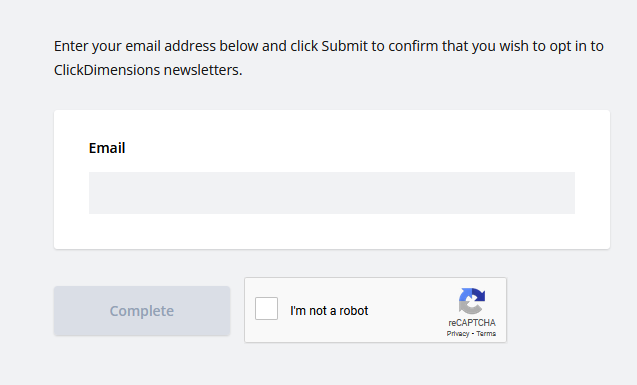Image resolution: width=637 pixels, height=385 pixels.
Task: Click the reCAPTCHA text under the logo
Action: (x=472, y=323)
